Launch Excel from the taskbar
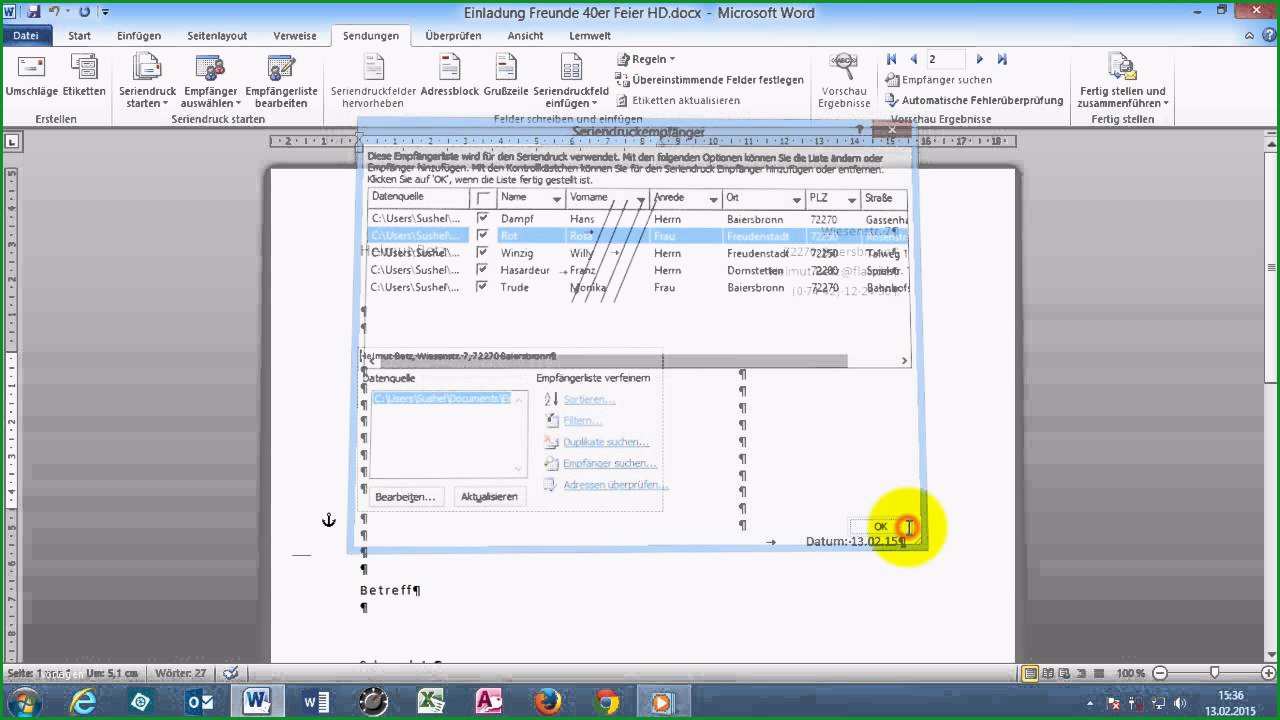Screen dimensions: 1280x720 [x=431, y=702]
